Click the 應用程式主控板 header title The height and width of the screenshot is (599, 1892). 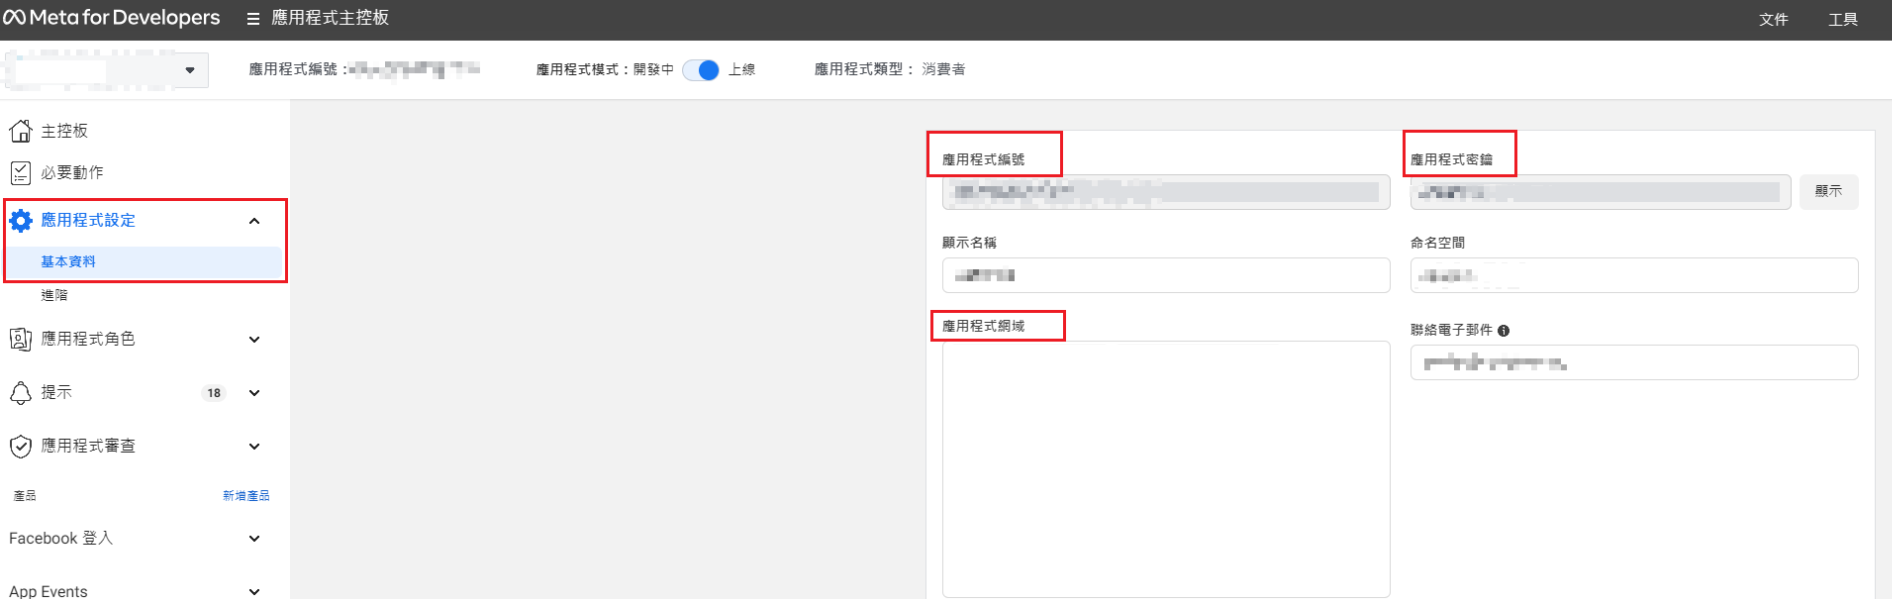(x=330, y=18)
